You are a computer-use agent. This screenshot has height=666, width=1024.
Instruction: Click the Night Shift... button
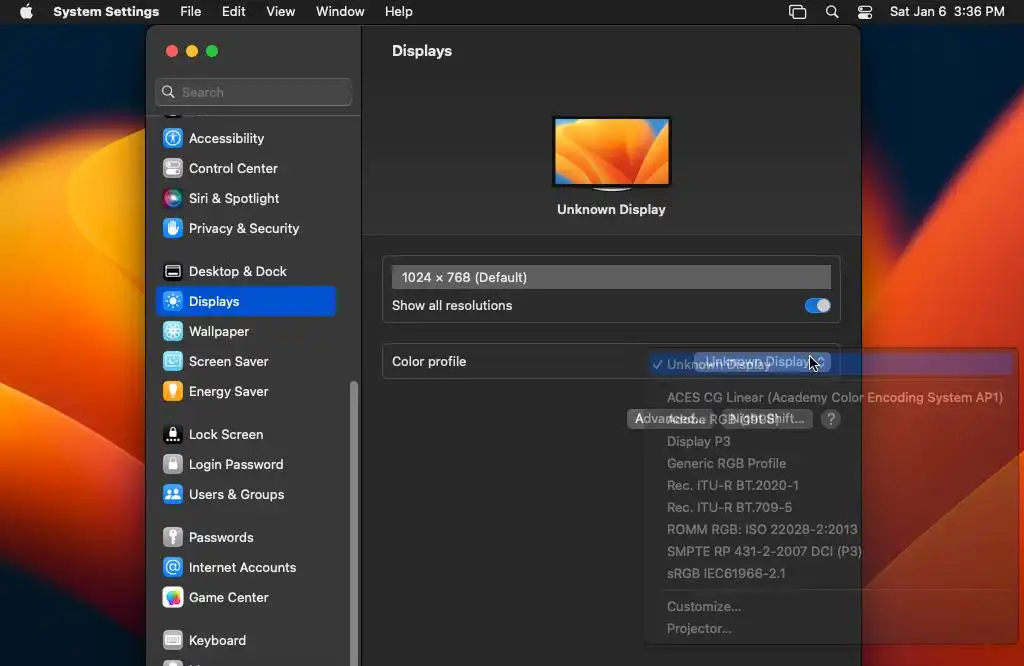pos(767,419)
